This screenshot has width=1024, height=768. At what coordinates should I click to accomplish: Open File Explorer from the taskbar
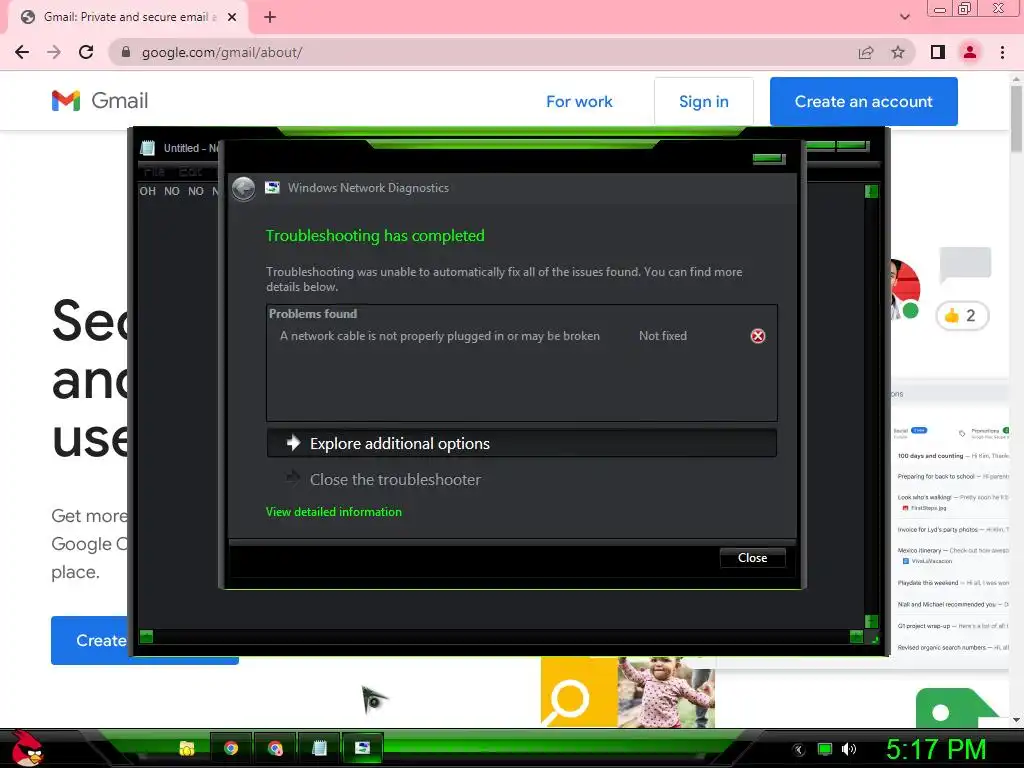[x=187, y=748]
